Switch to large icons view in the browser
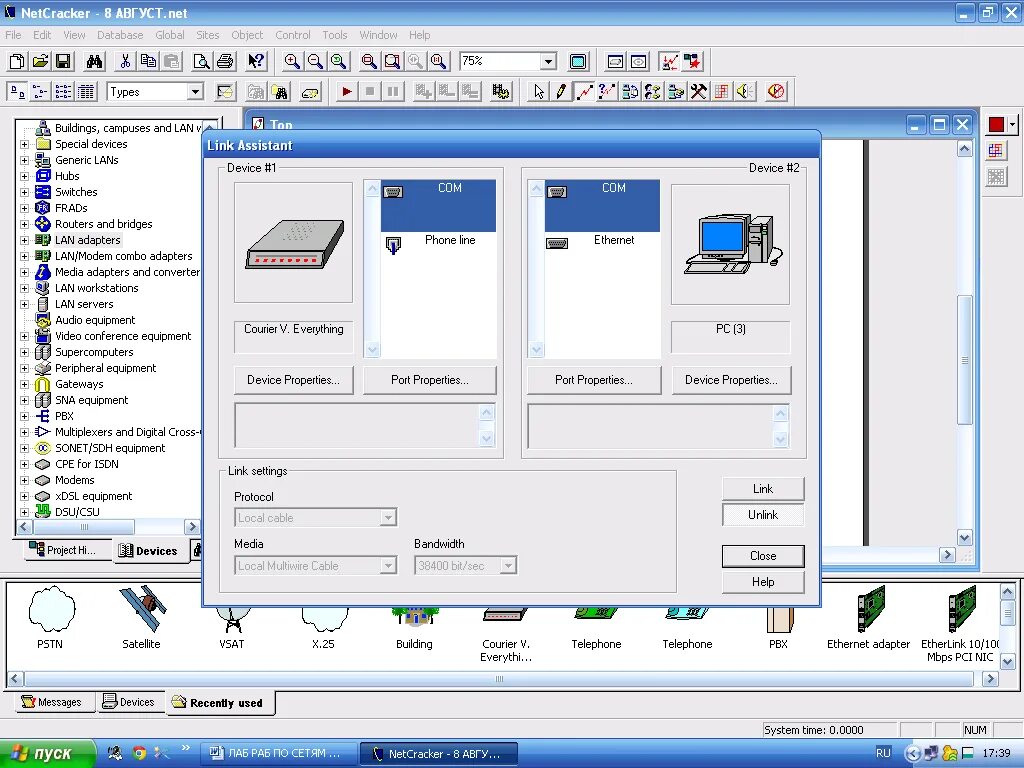Viewport: 1024px width, 768px height. pyautogui.click(x=17, y=91)
